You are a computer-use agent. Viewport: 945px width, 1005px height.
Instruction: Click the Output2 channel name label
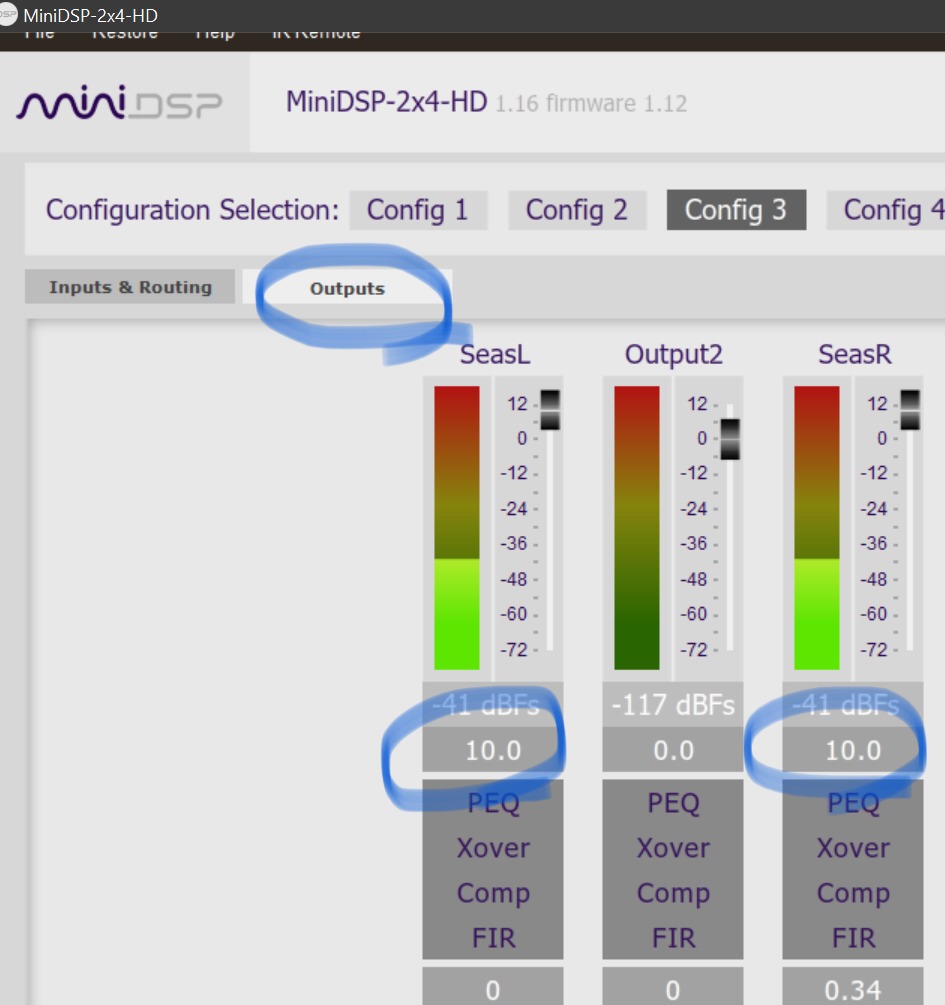pyautogui.click(x=673, y=354)
